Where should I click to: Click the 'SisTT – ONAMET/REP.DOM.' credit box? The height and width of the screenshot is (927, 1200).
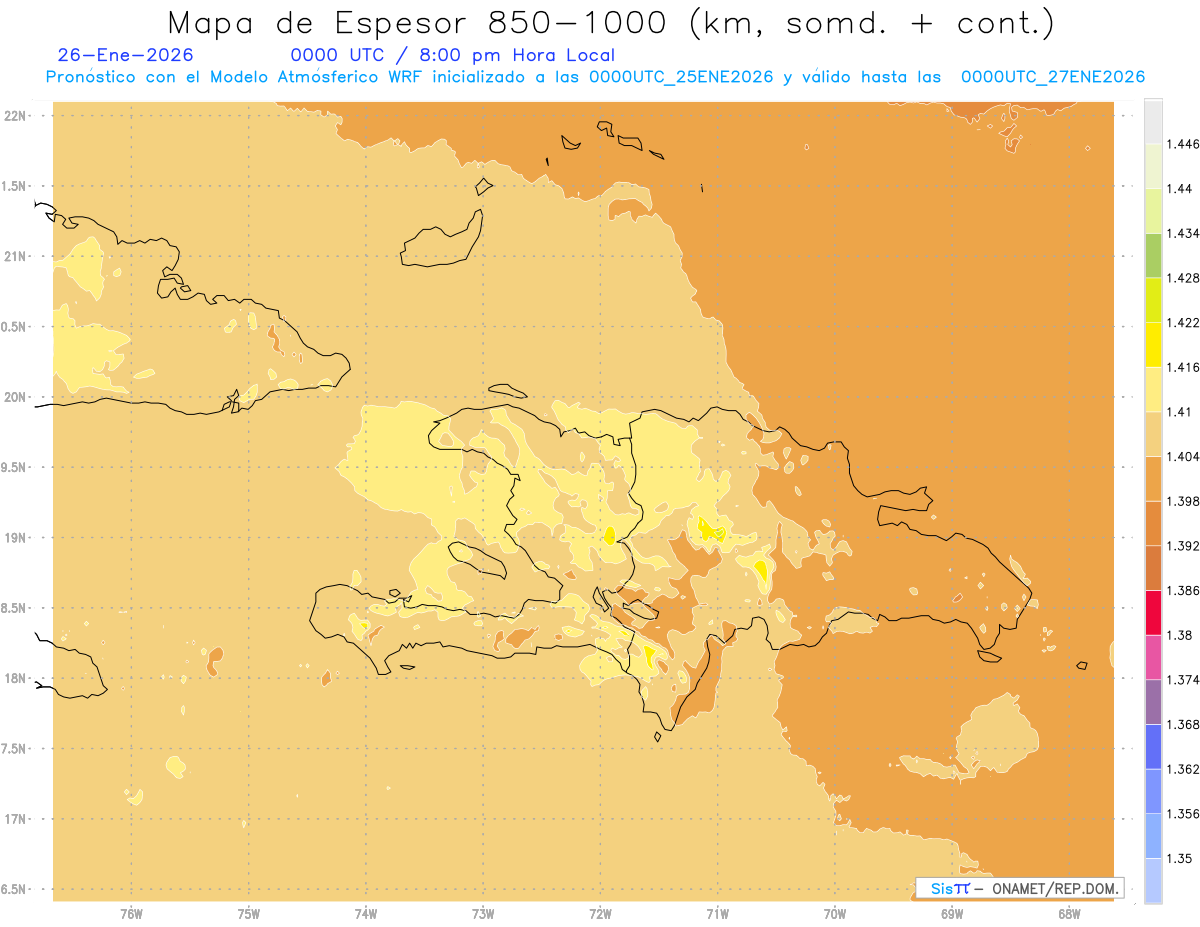[1020, 888]
